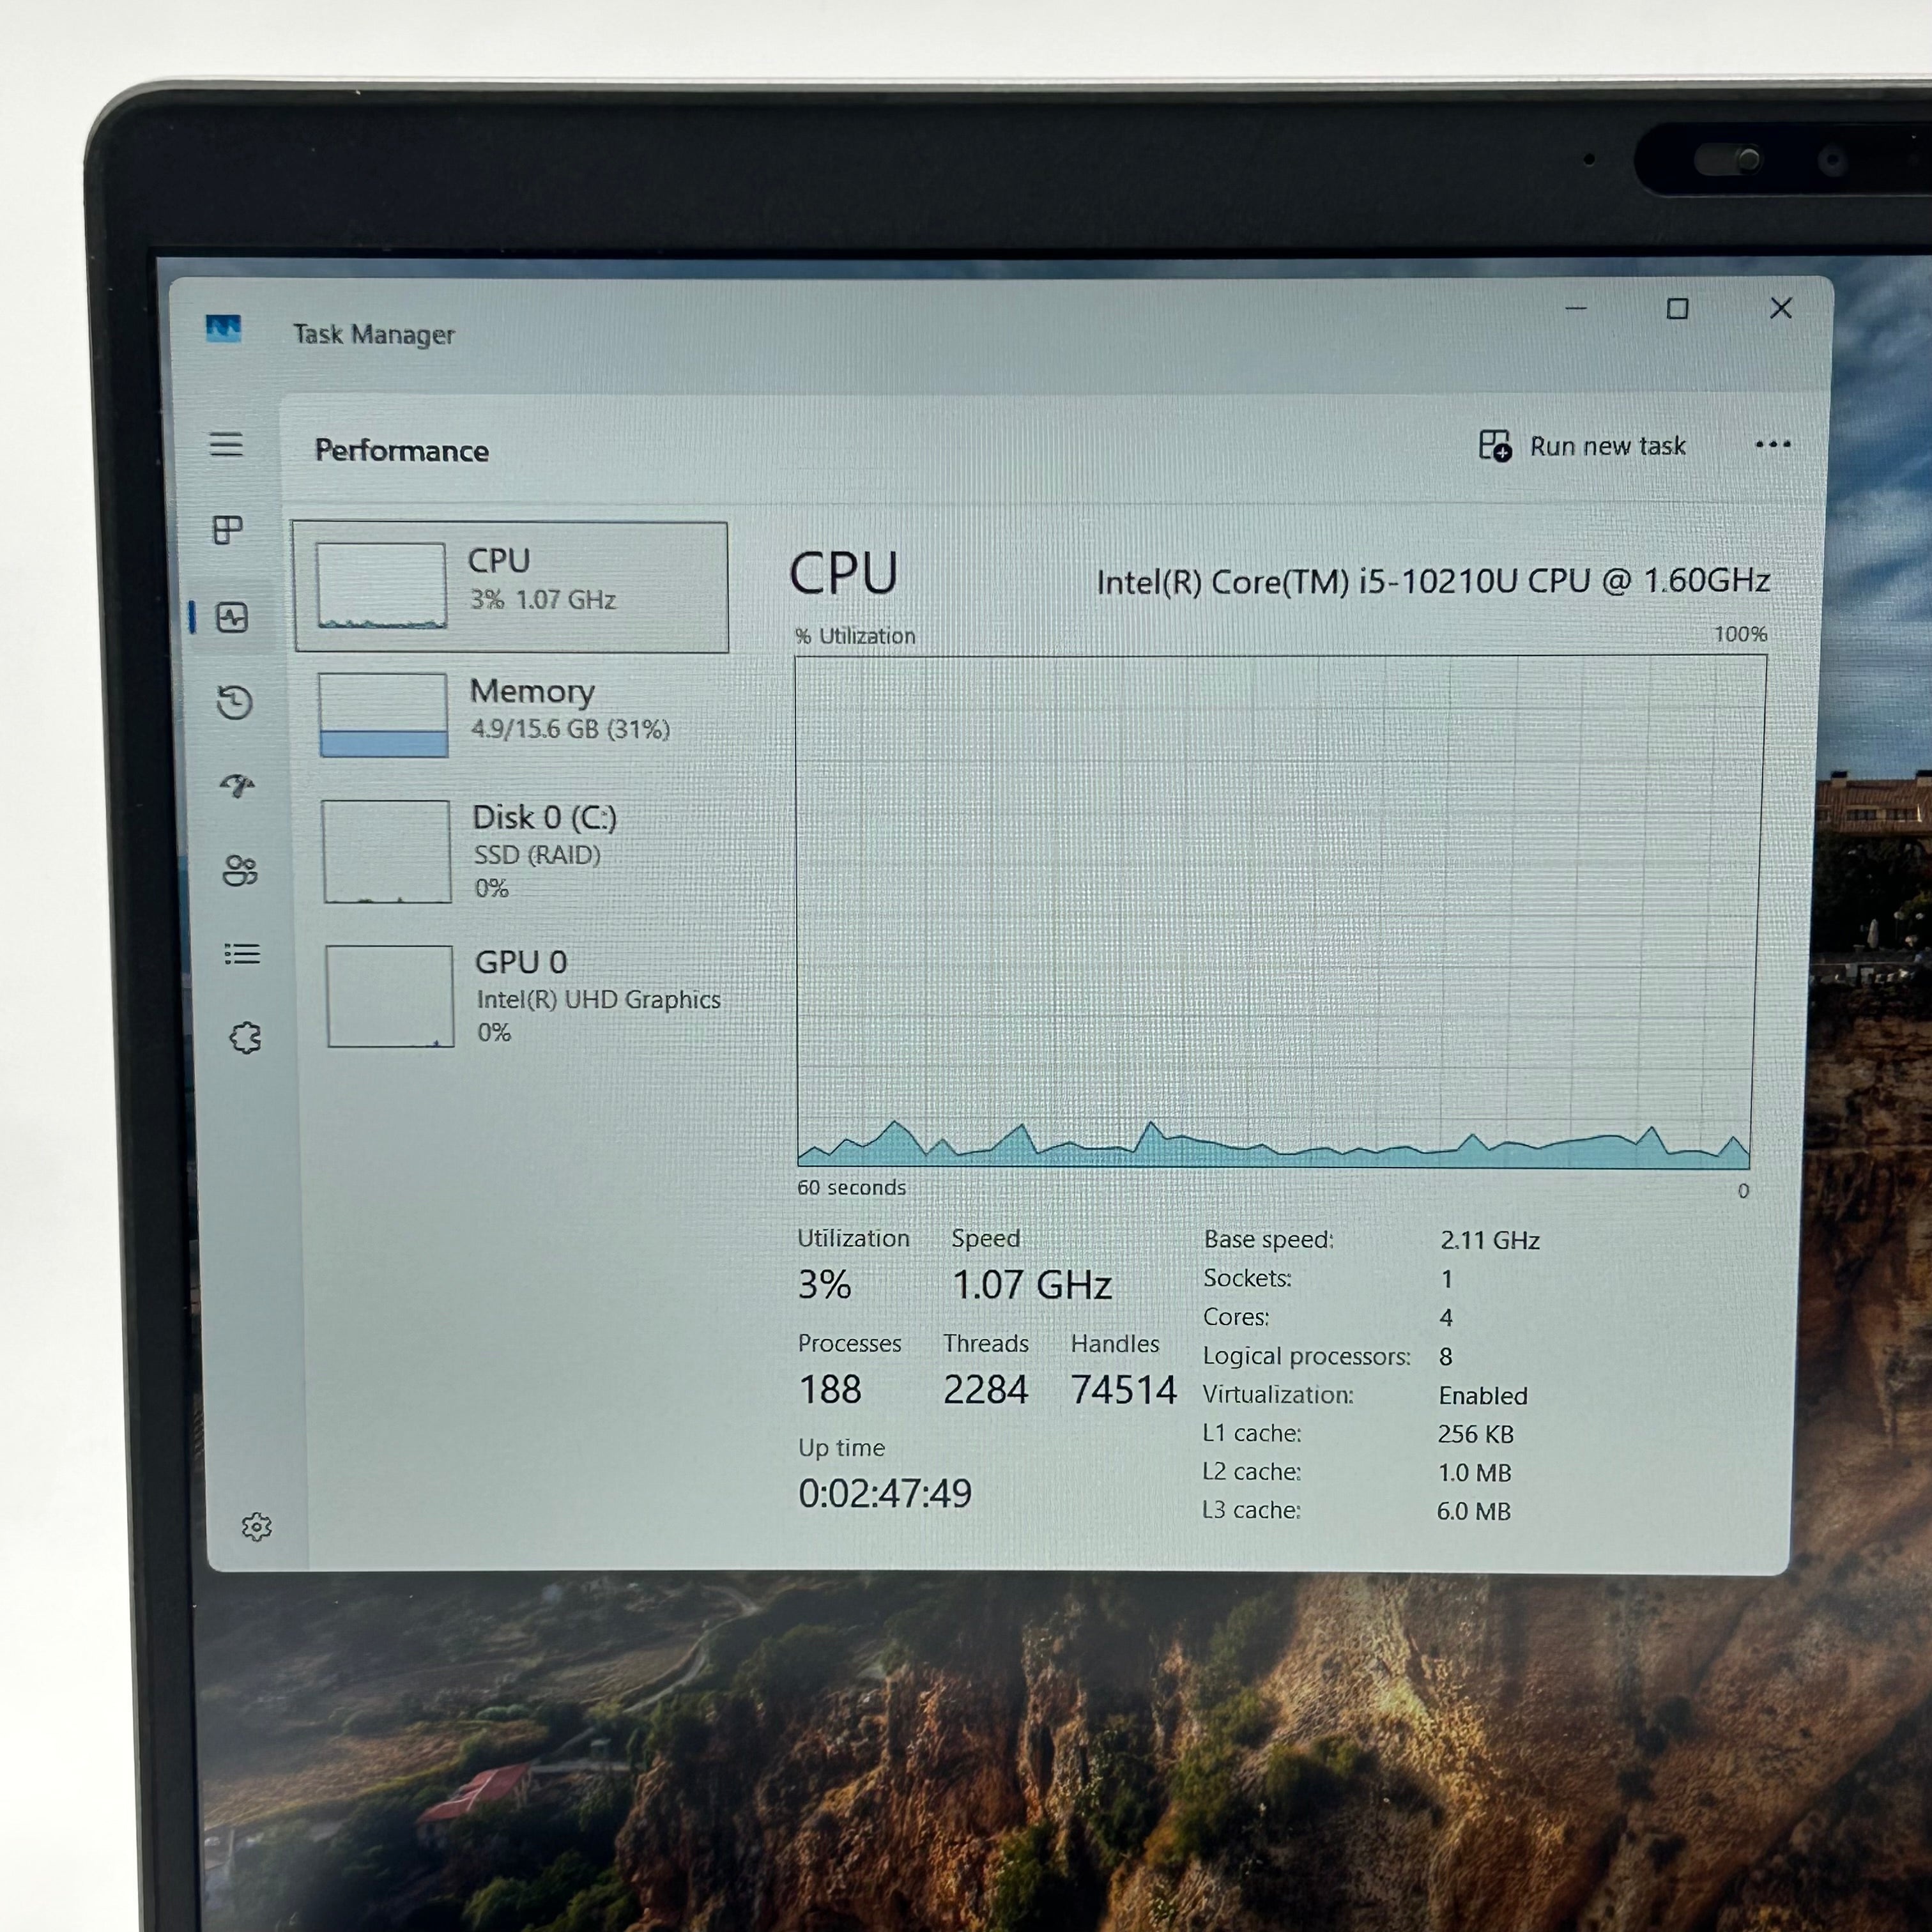Click the Handles count 74514

click(1123, 1390)
